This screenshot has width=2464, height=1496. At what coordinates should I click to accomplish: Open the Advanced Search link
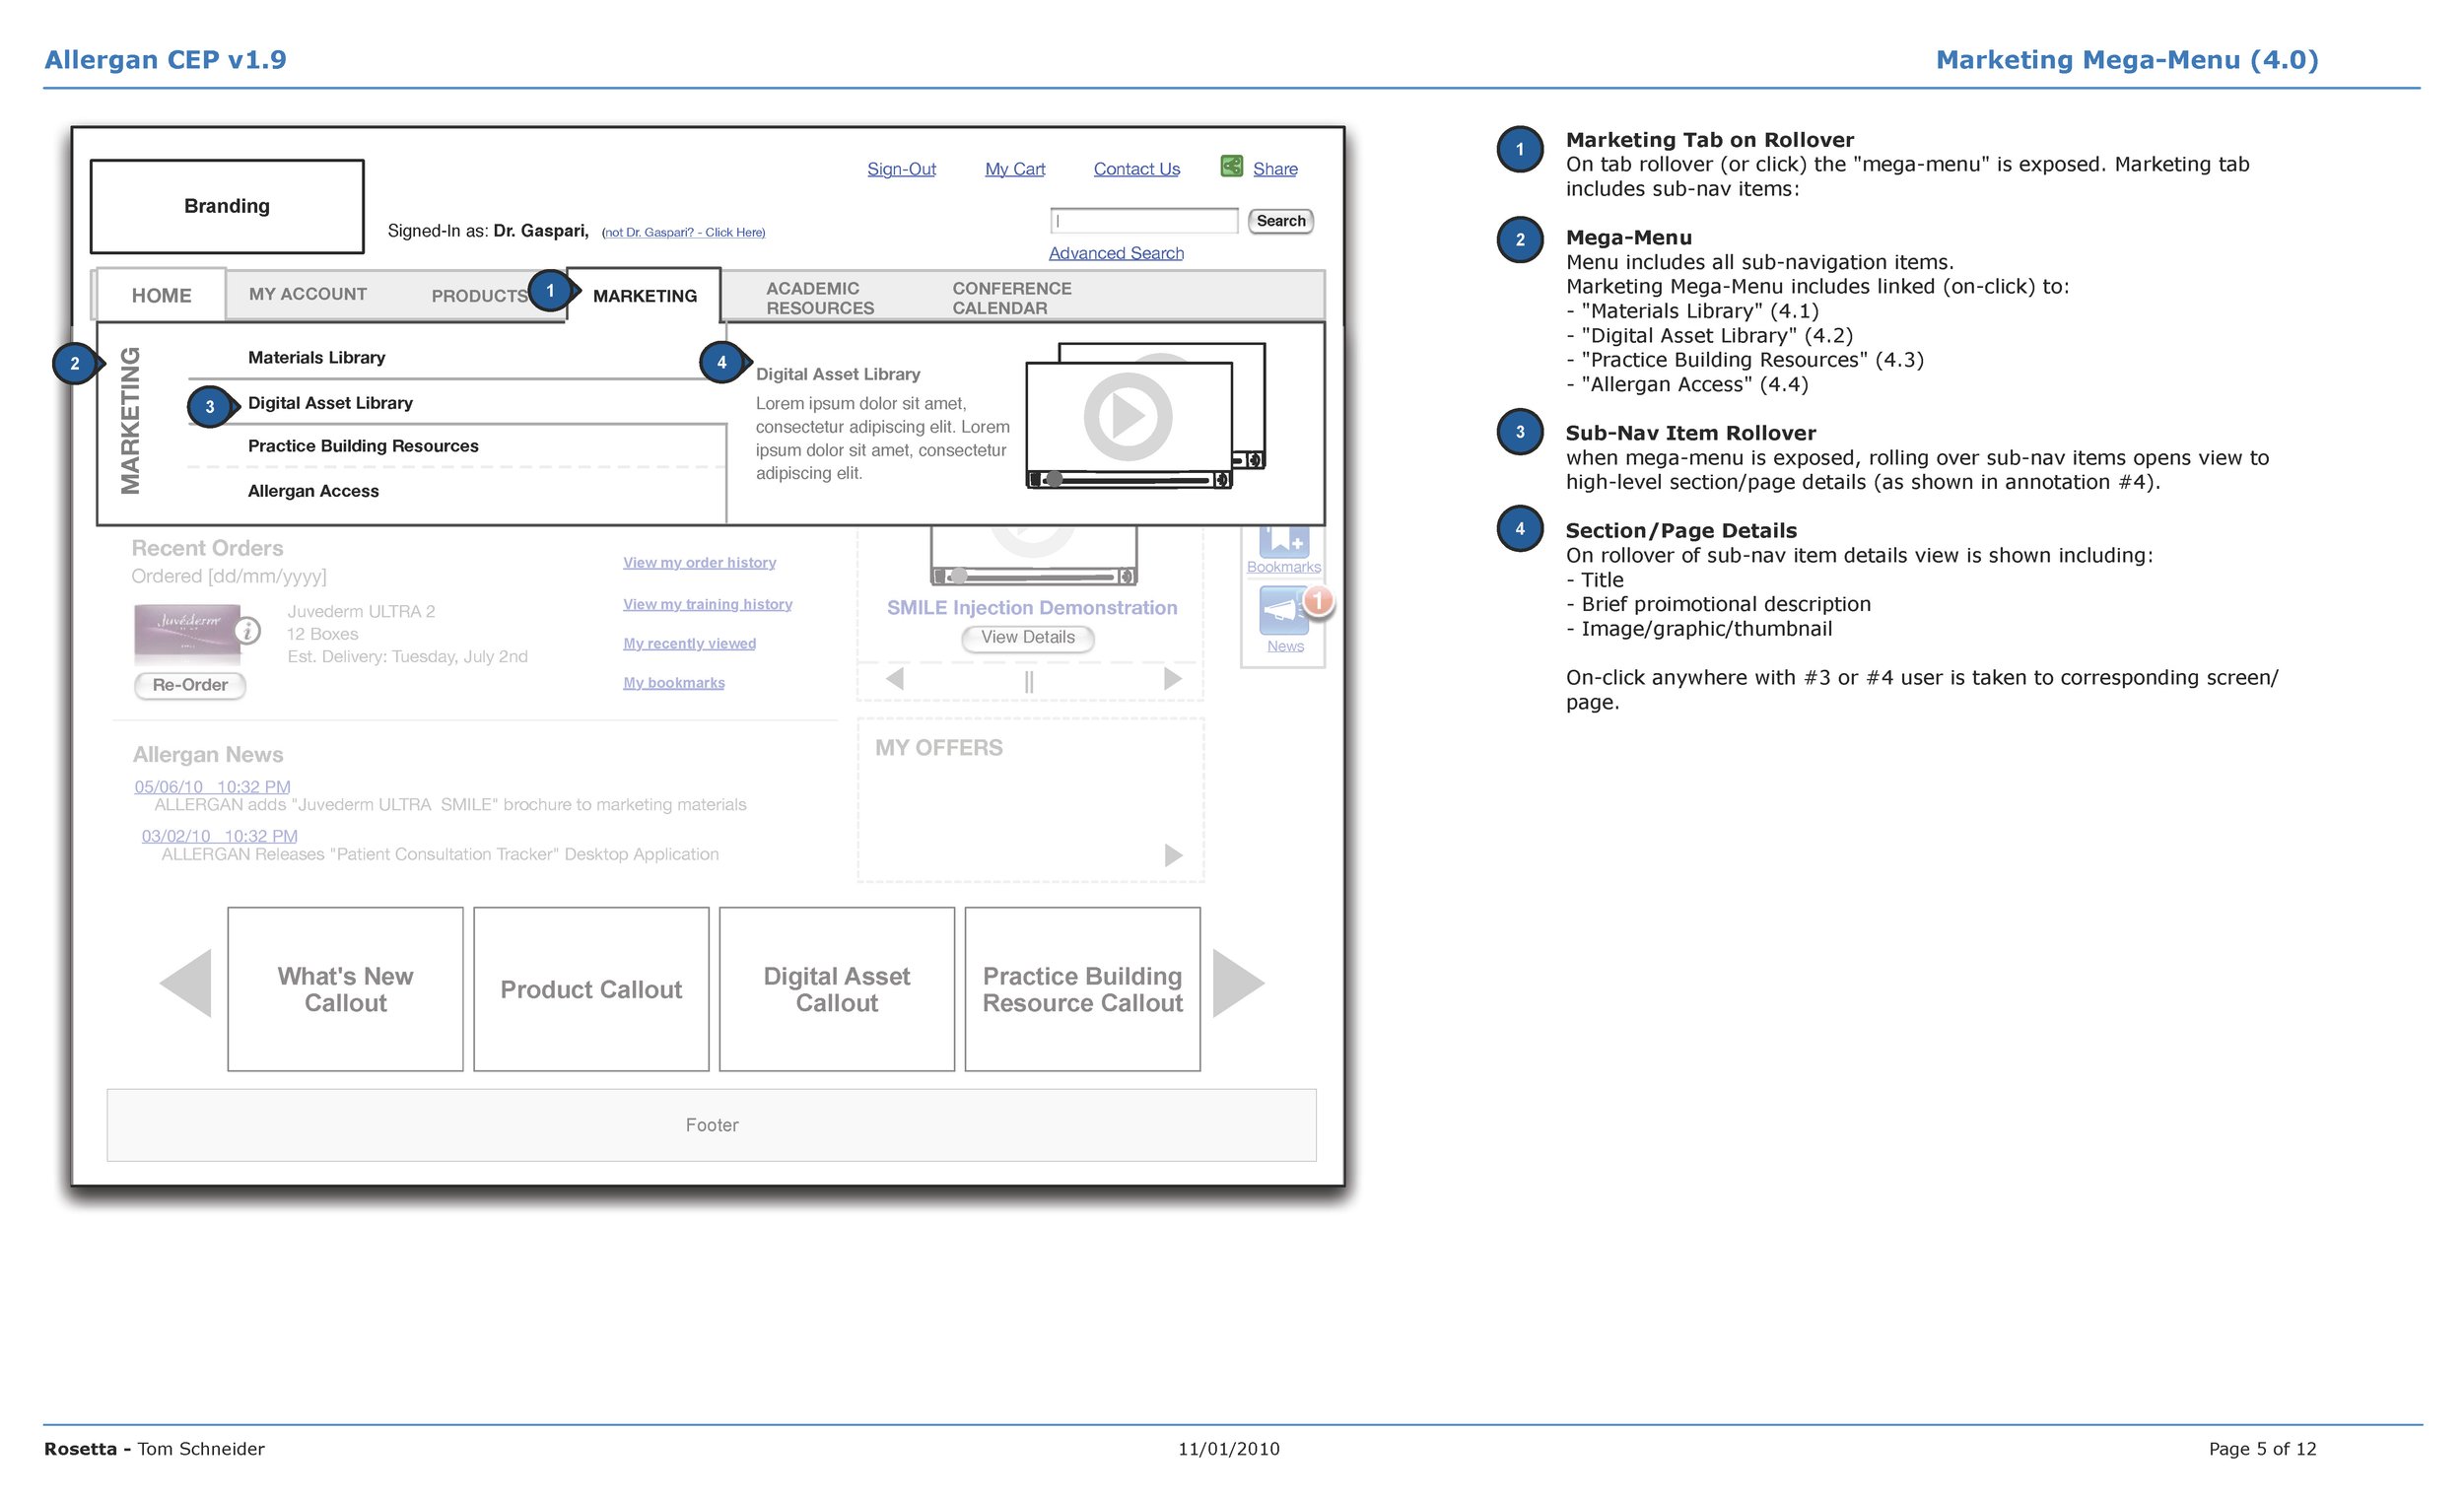click(1116, 253)
